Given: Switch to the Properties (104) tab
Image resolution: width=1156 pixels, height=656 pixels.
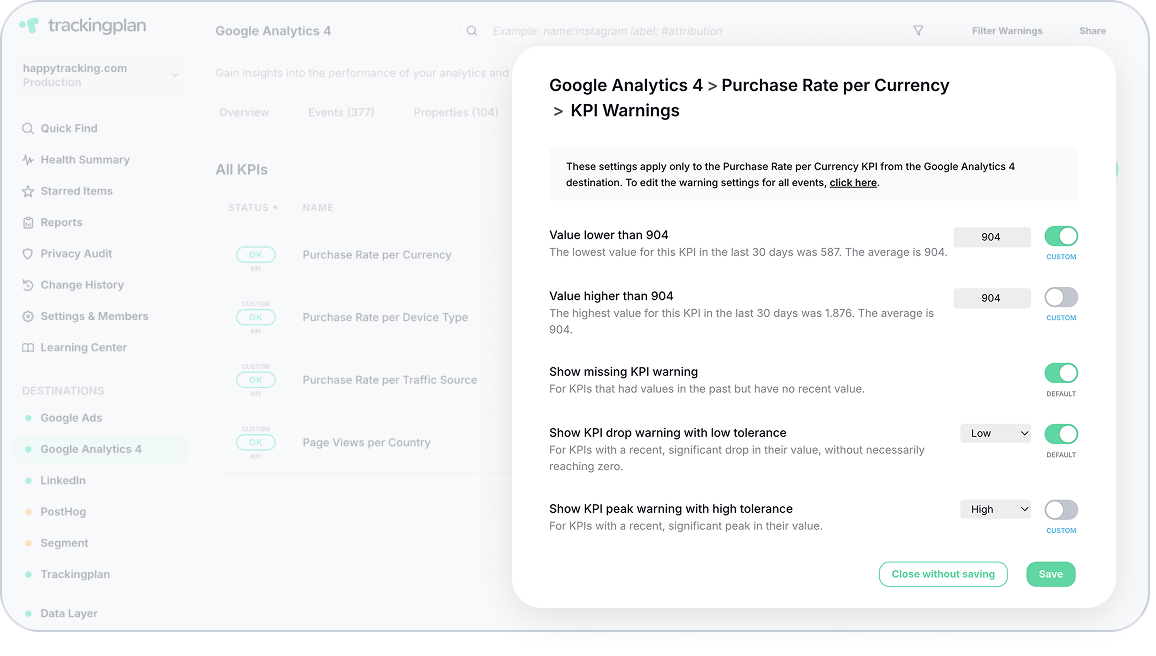Looking at the screenshot, I should click(x=456, y=112).
